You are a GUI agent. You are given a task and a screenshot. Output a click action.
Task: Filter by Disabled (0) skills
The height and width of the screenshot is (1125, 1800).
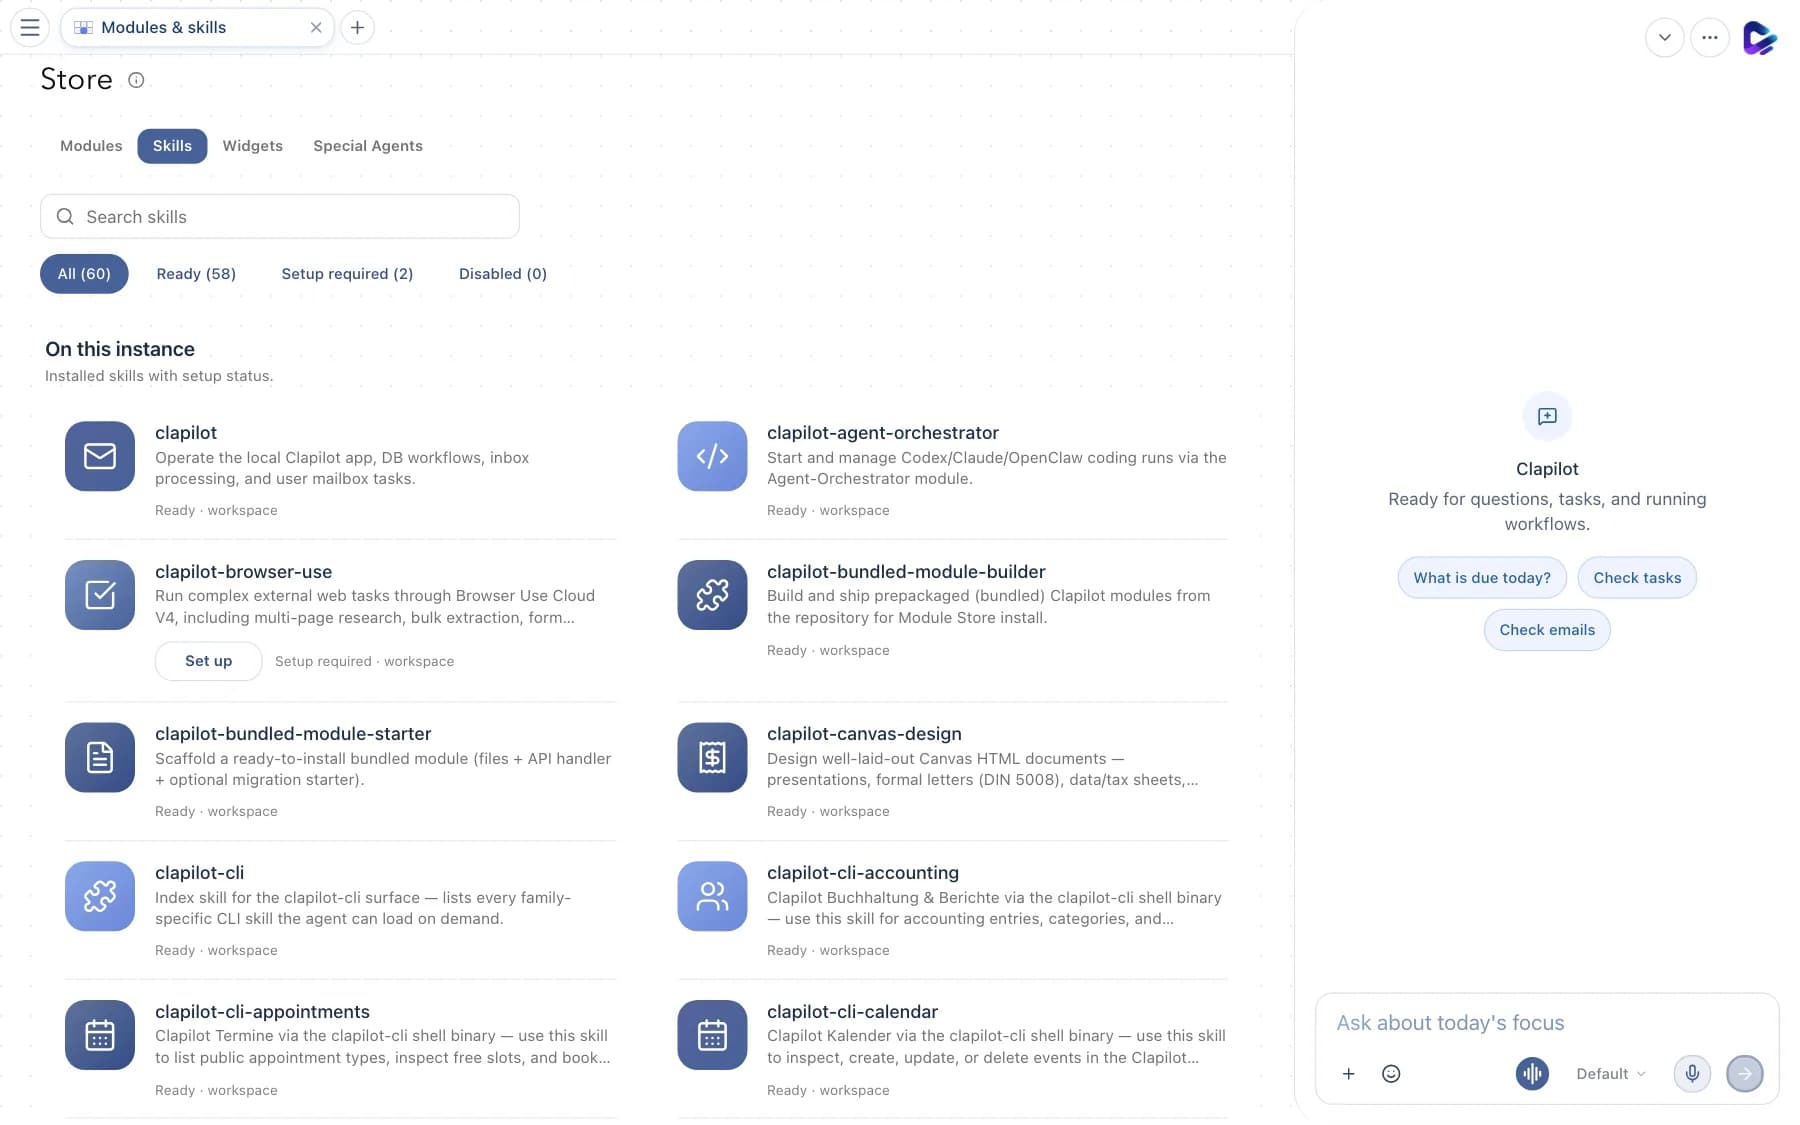(503, 274)
